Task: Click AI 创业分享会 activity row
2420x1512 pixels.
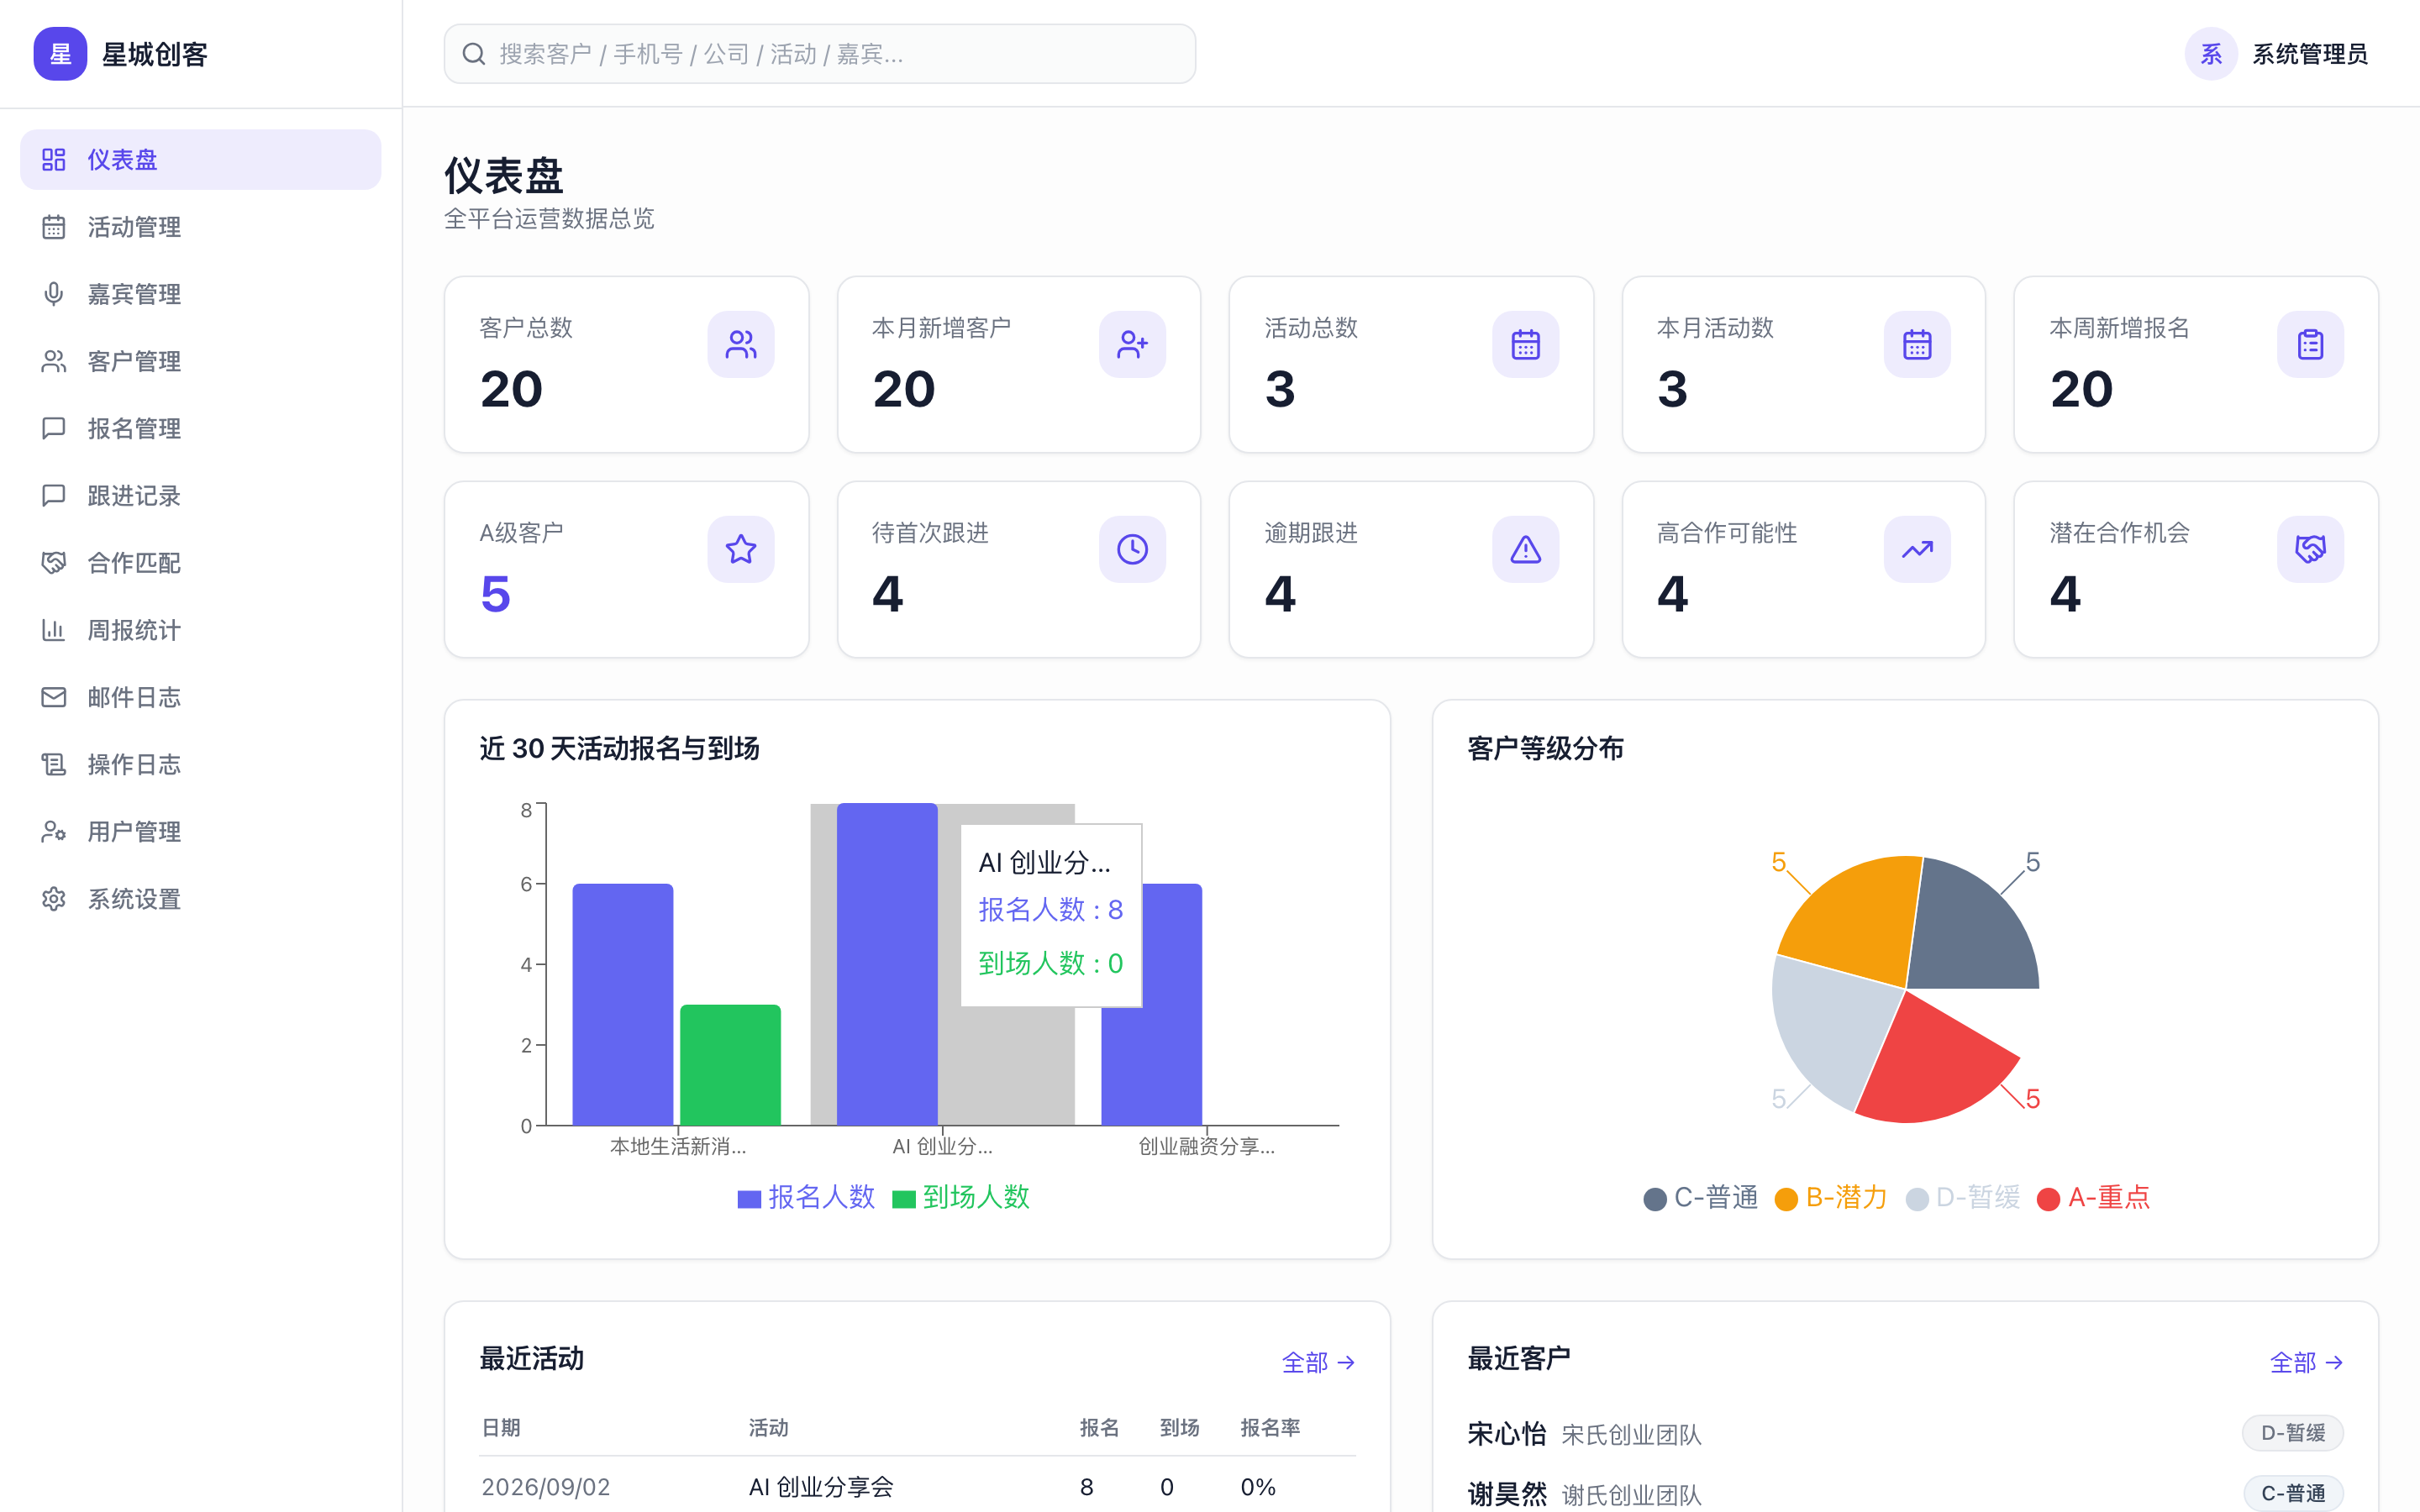Action: (x=917, y=1486)
